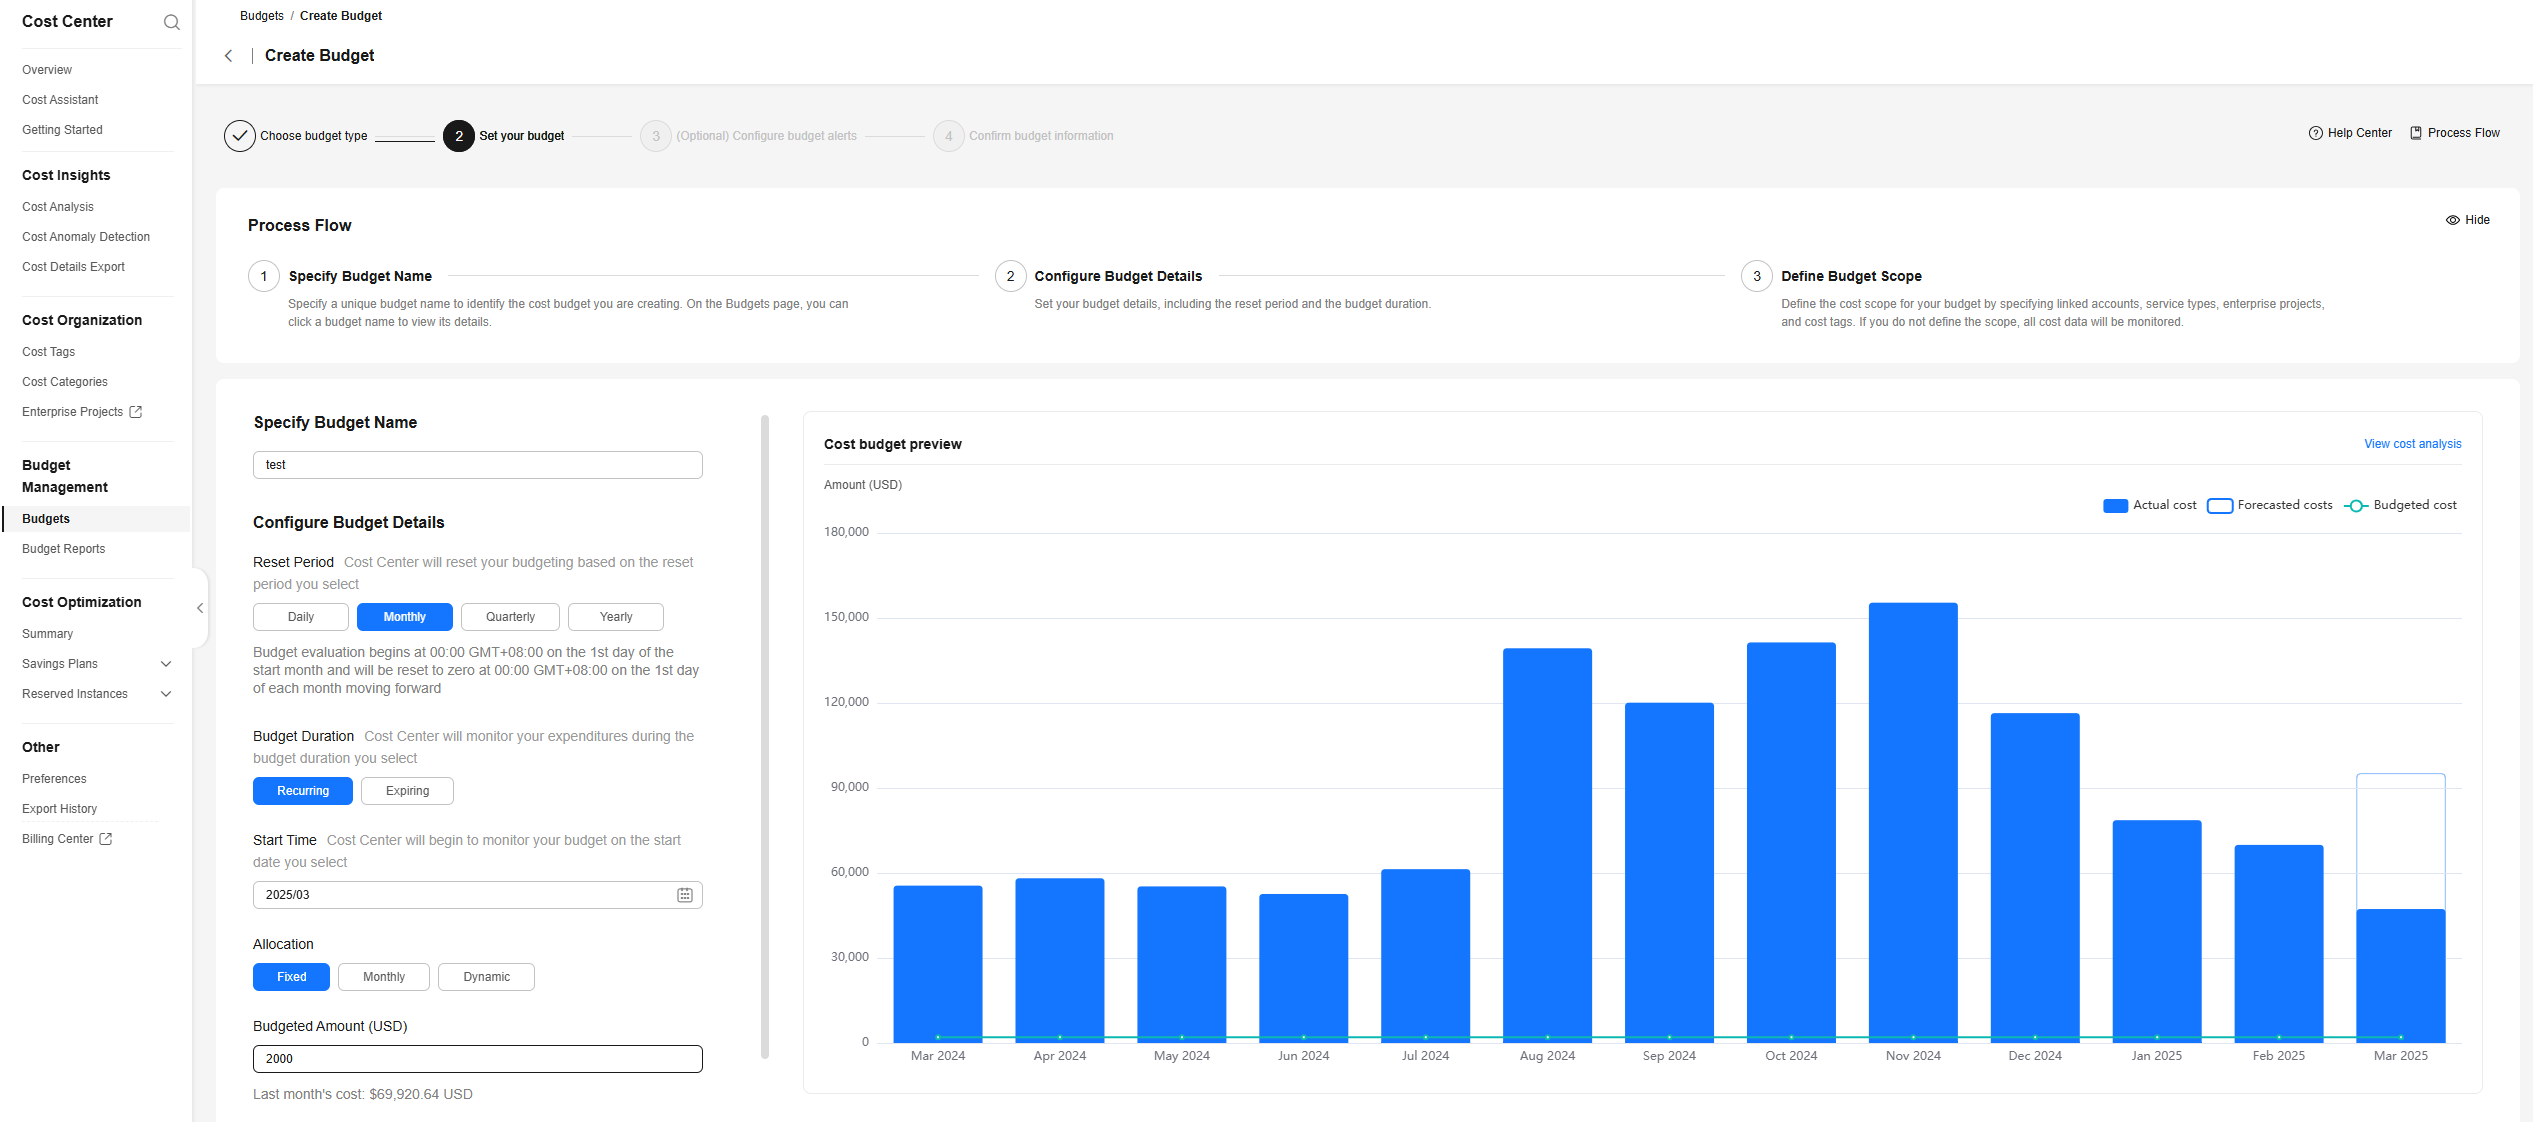Open Preferences in sidebar
The width and height of the screenshot is (2533, 1122).
(54, 779)
